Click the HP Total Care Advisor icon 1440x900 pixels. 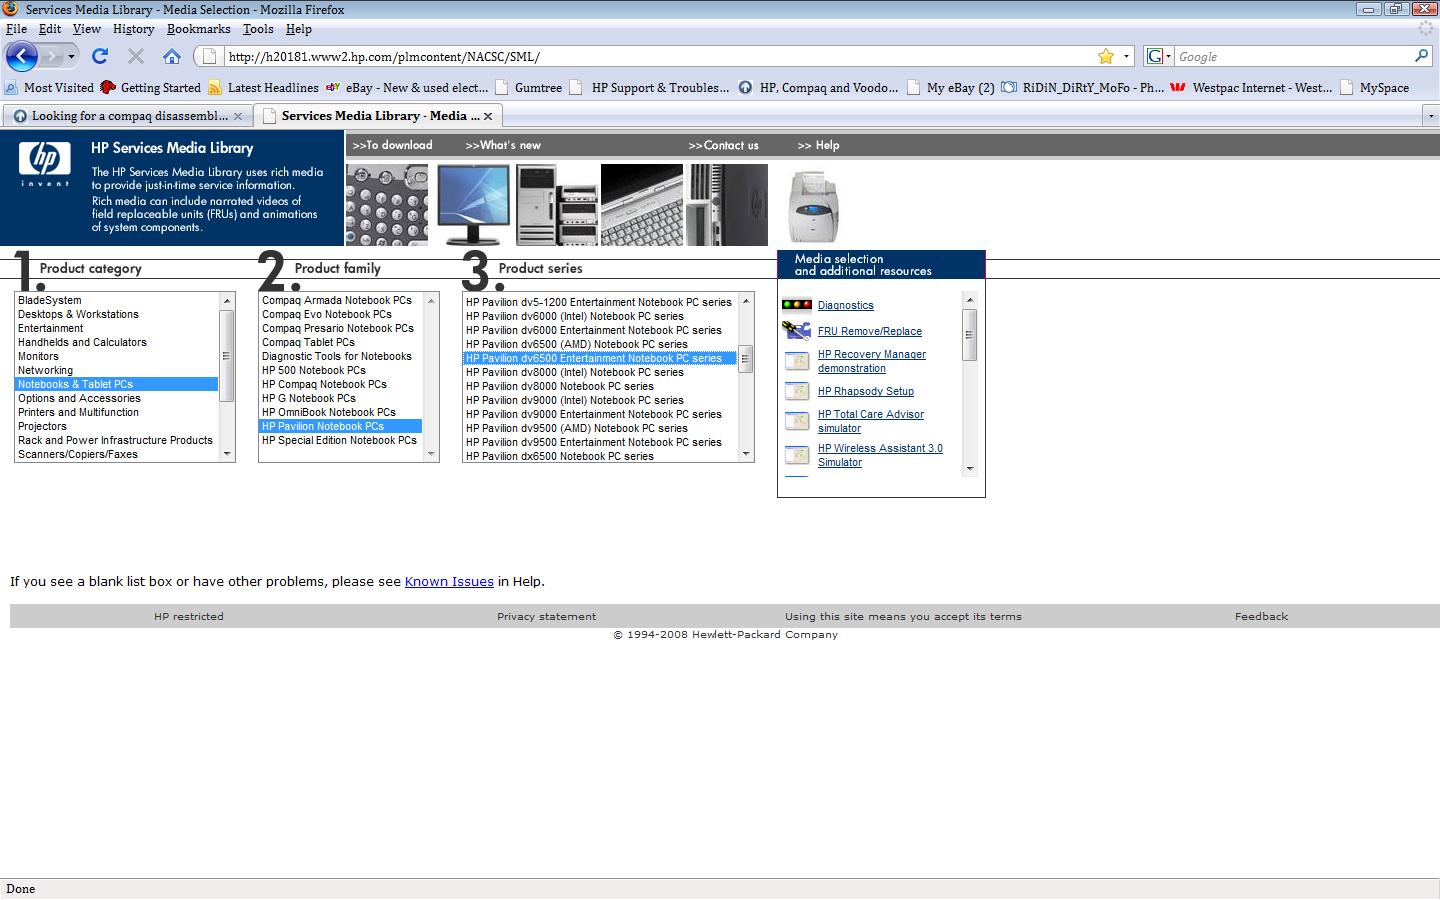point(797,421)
